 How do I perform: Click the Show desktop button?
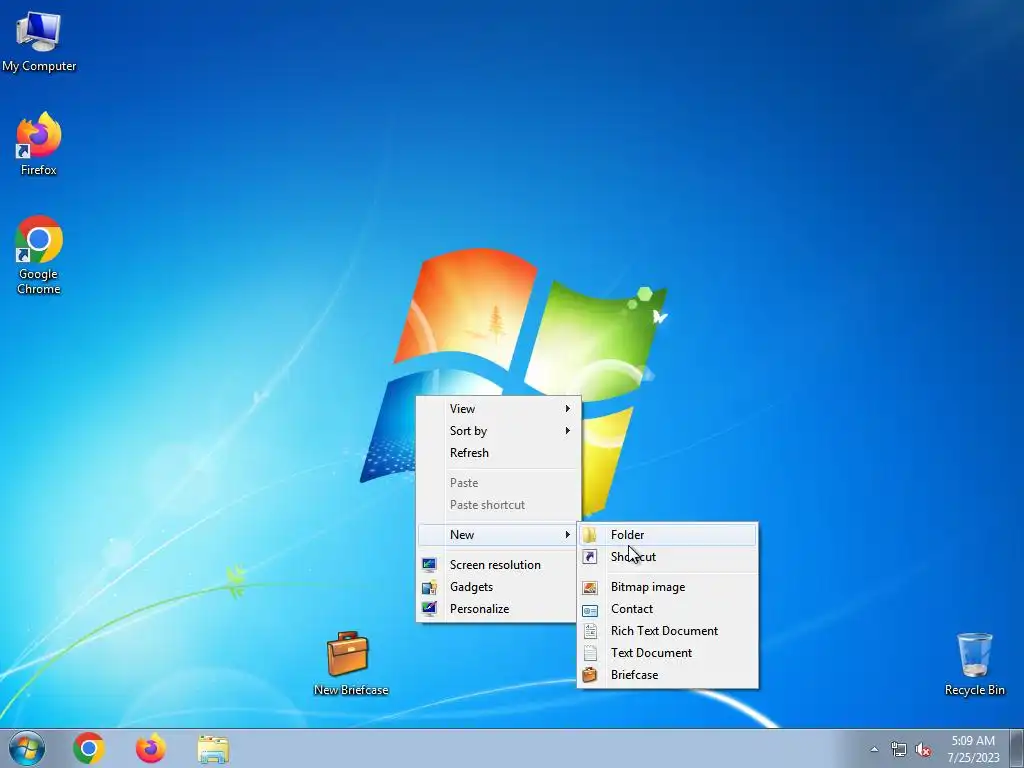point(1017,748)
